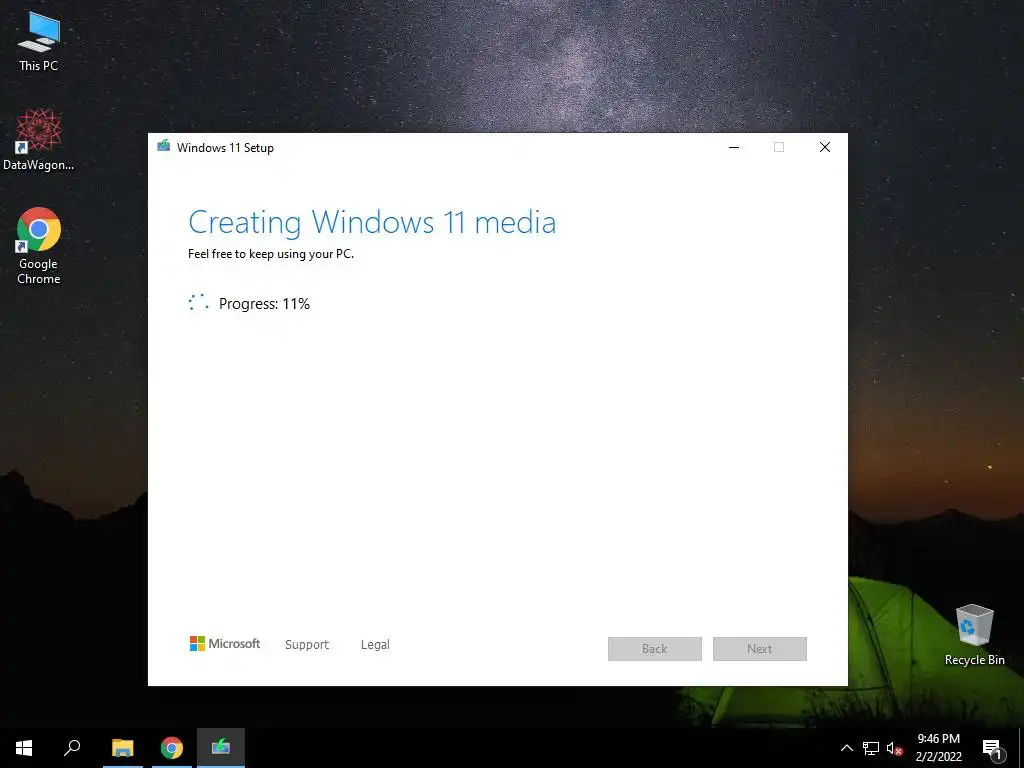Click the disabled maximize button
The height and width of the screenshot is (768, 1024).
click(x=779, y=148)
